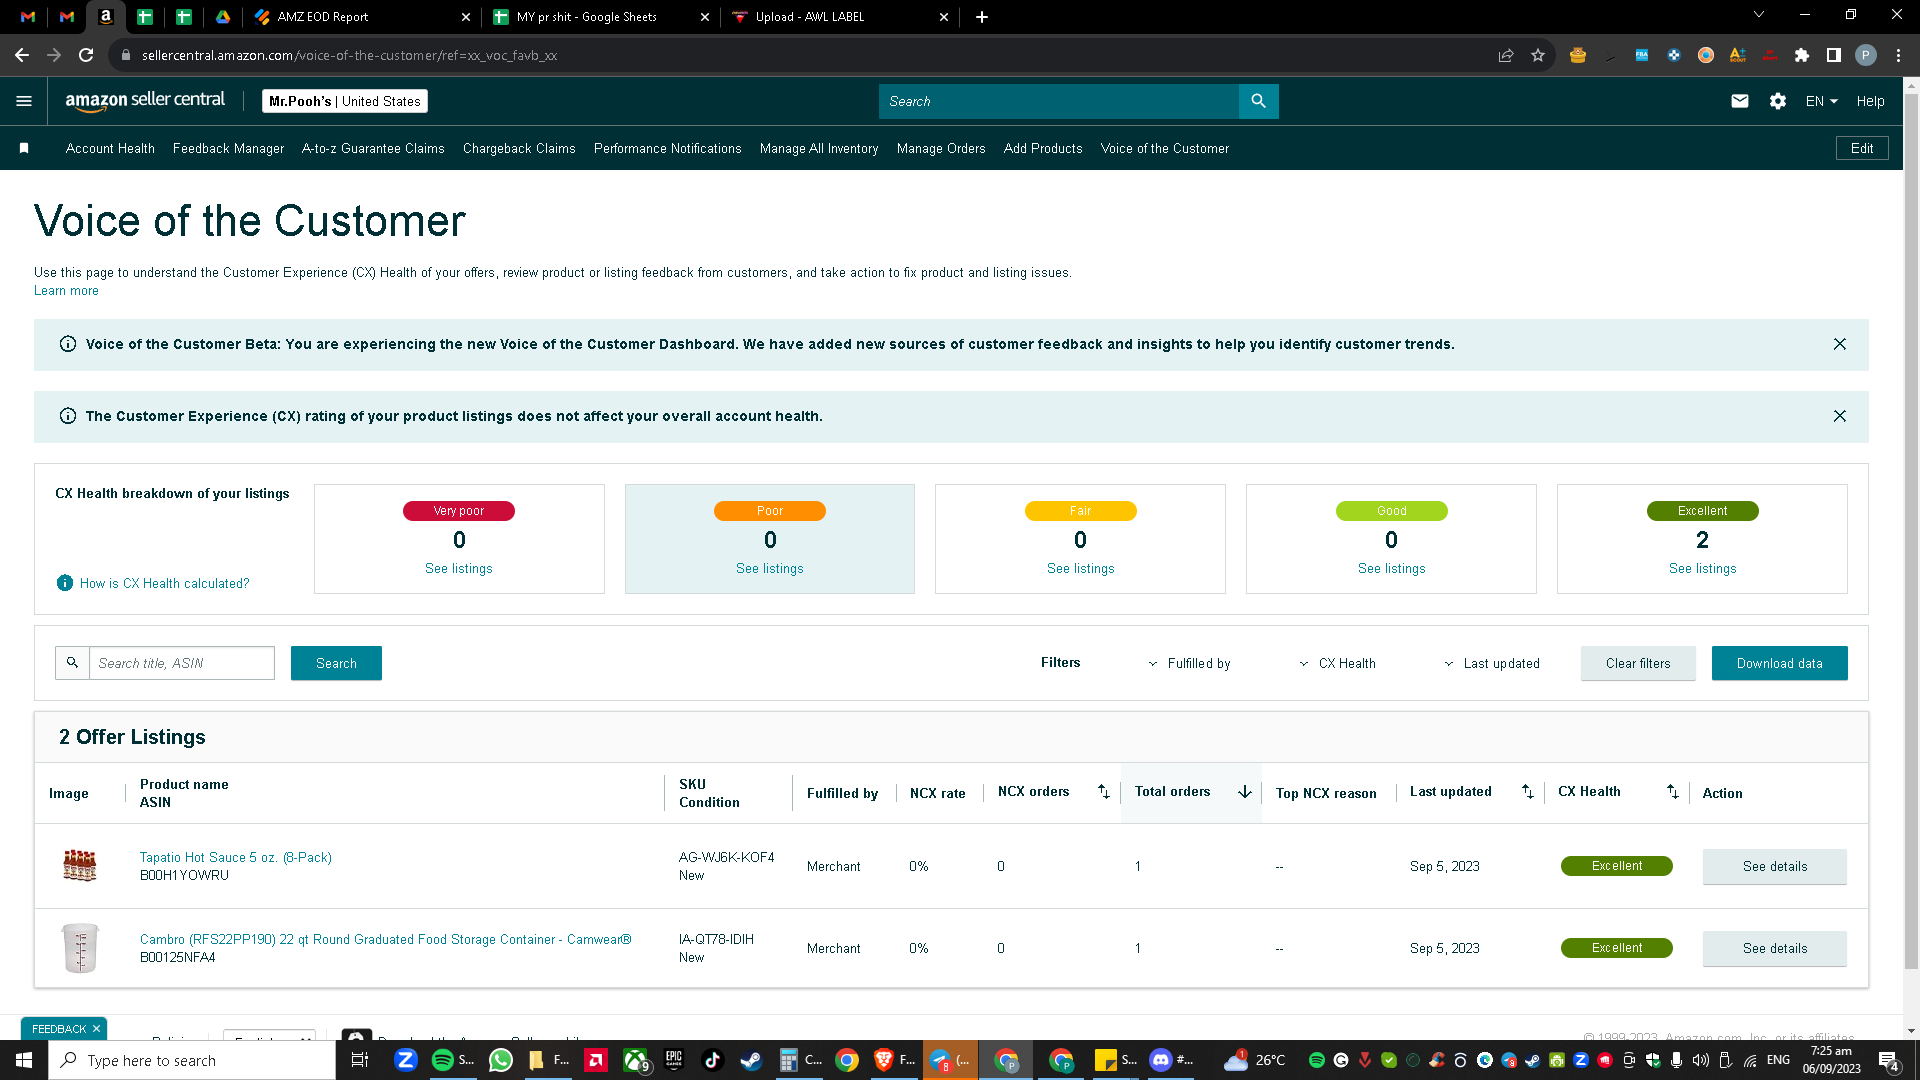This screenshot has height=1080, width=1920.
Task: Click Clear filters button
Action: [1638, 663]
